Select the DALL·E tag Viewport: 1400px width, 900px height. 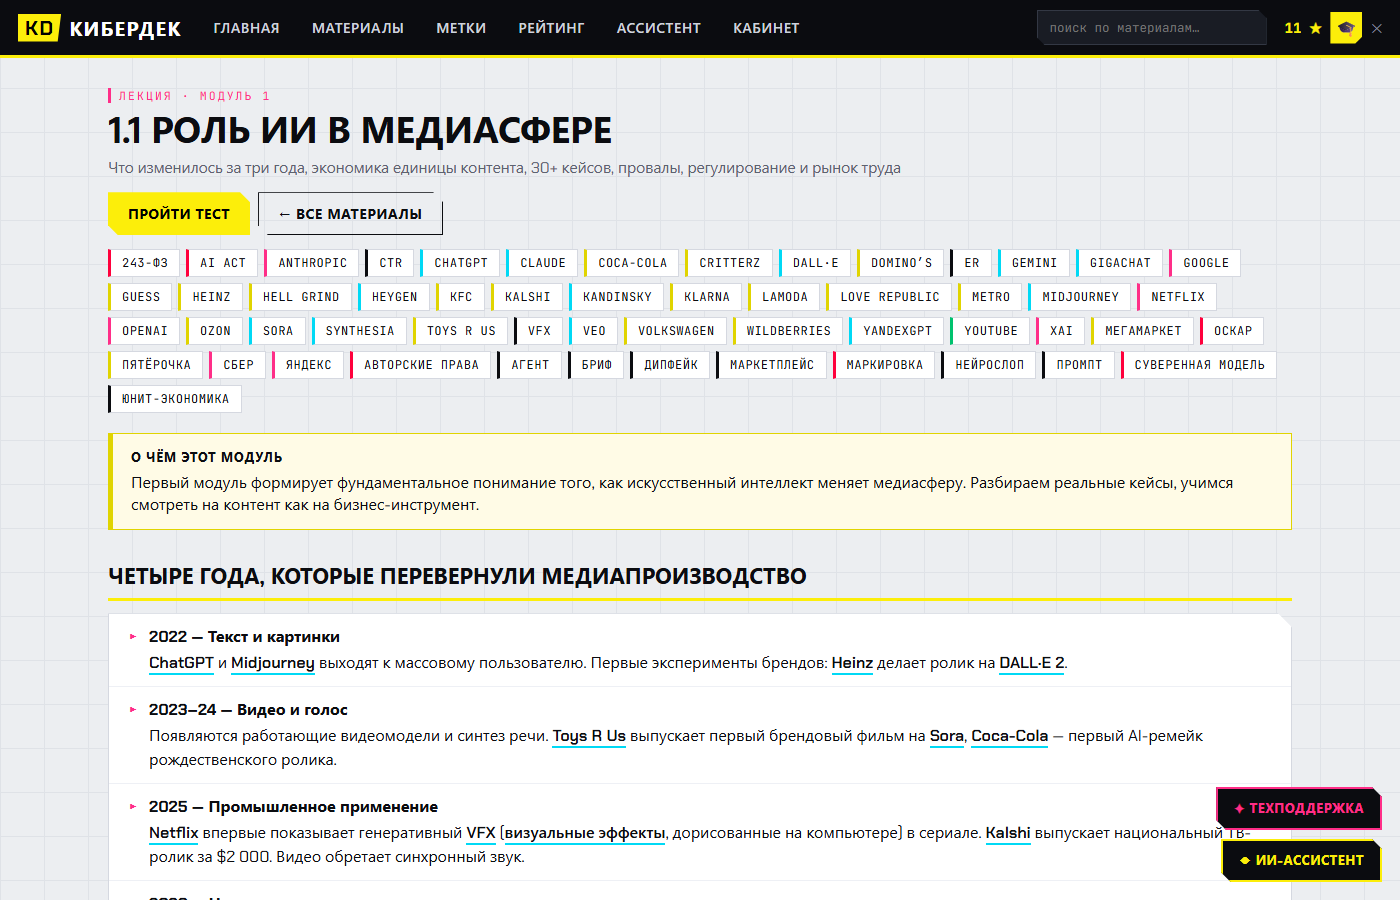pyautogui.click(x=815, y=263)
